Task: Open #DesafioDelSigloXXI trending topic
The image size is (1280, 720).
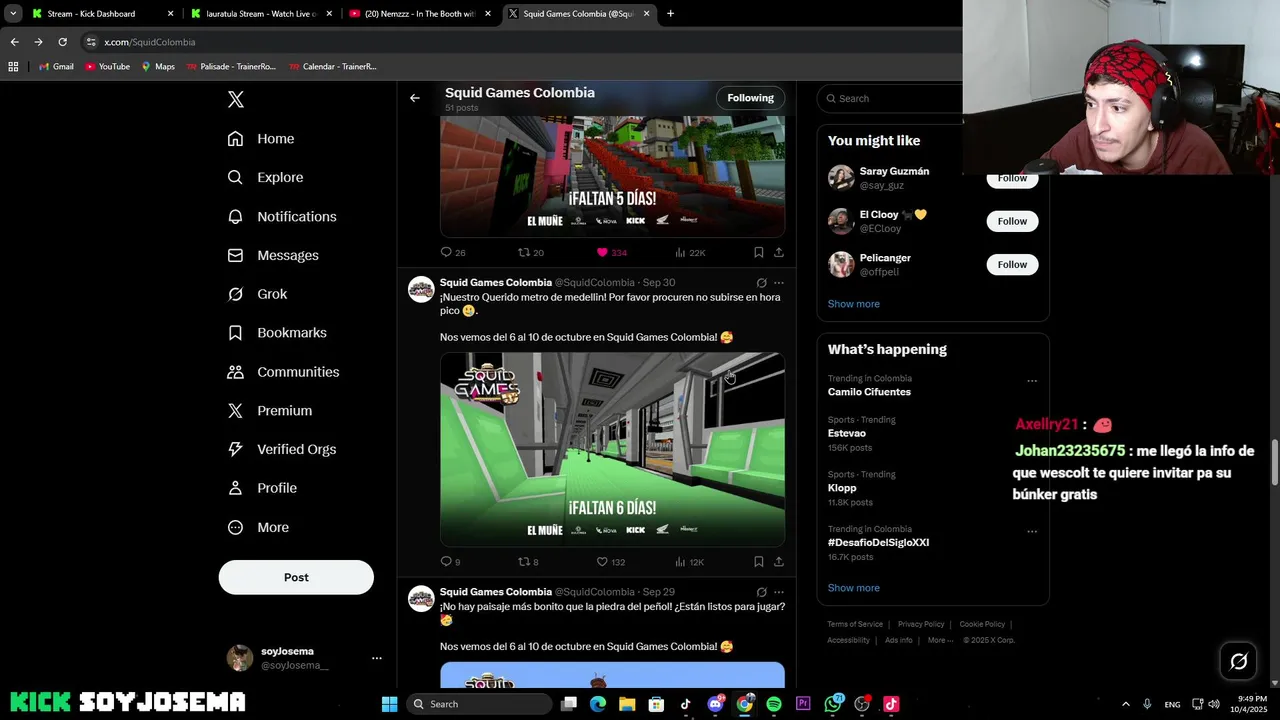Action: pyautogui.click(x=878, y=543)
